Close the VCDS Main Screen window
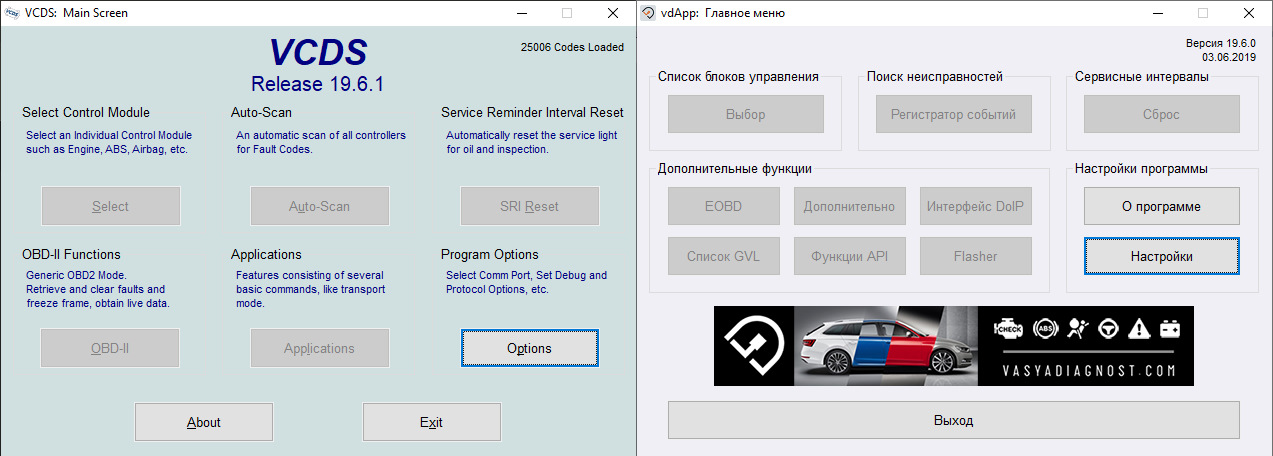This screenshot has height=456, width=1273. tap(612, 13)
